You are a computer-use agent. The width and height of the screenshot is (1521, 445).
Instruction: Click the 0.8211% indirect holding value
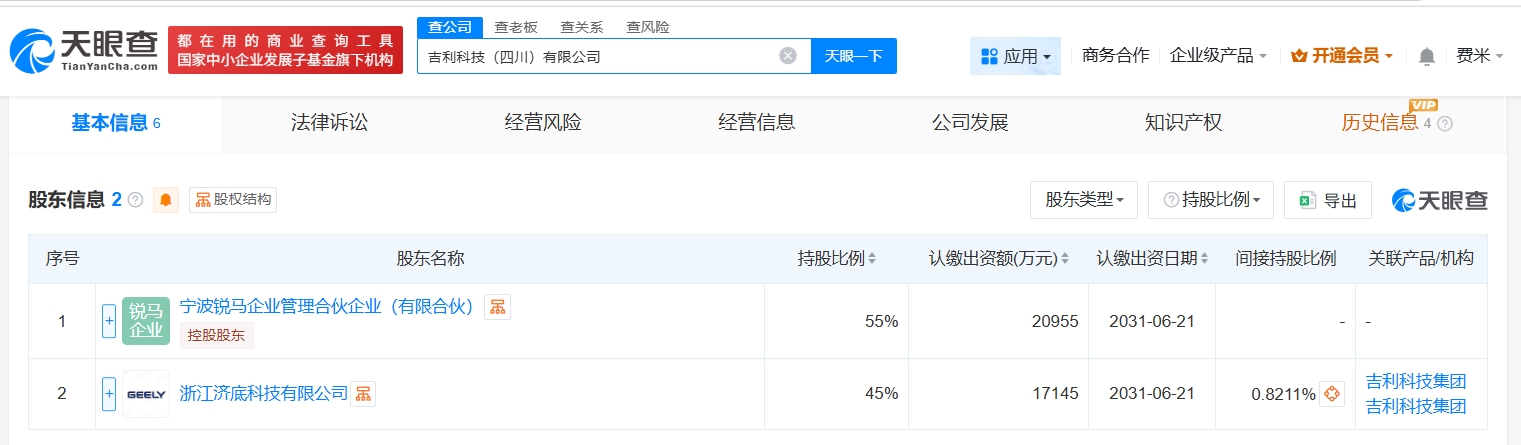coord(1283,394)
